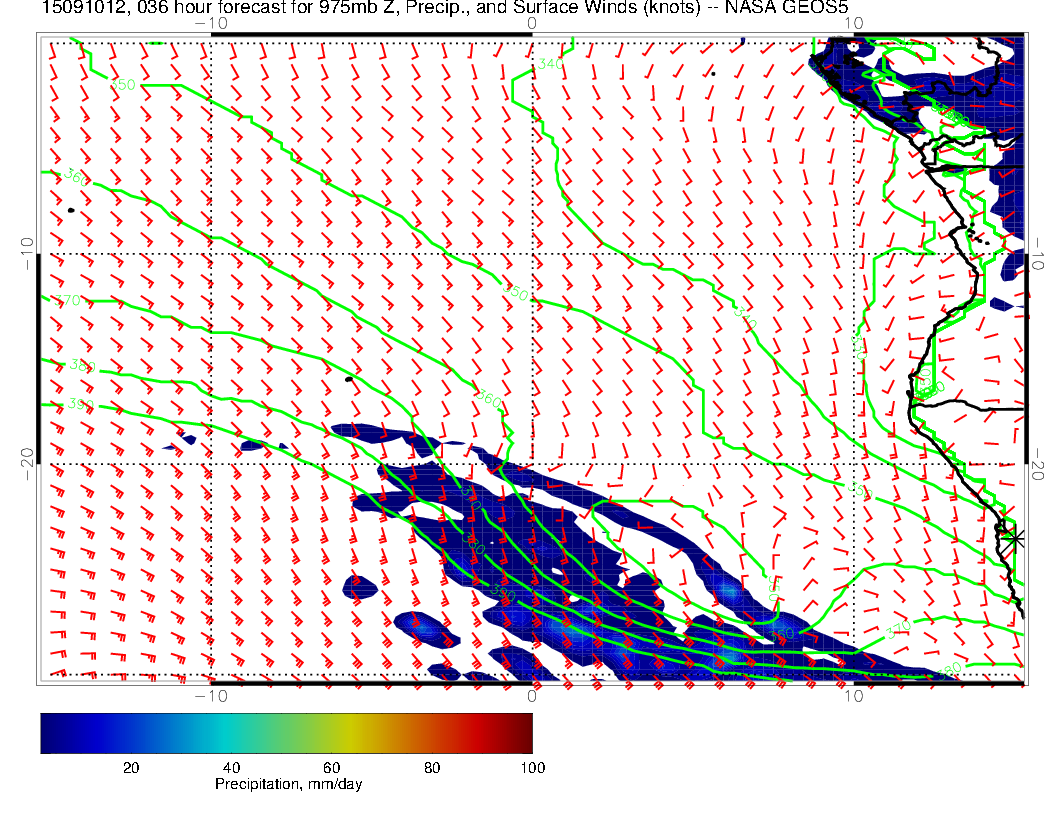Click the 340 contour label near top center

pos(550,65)
